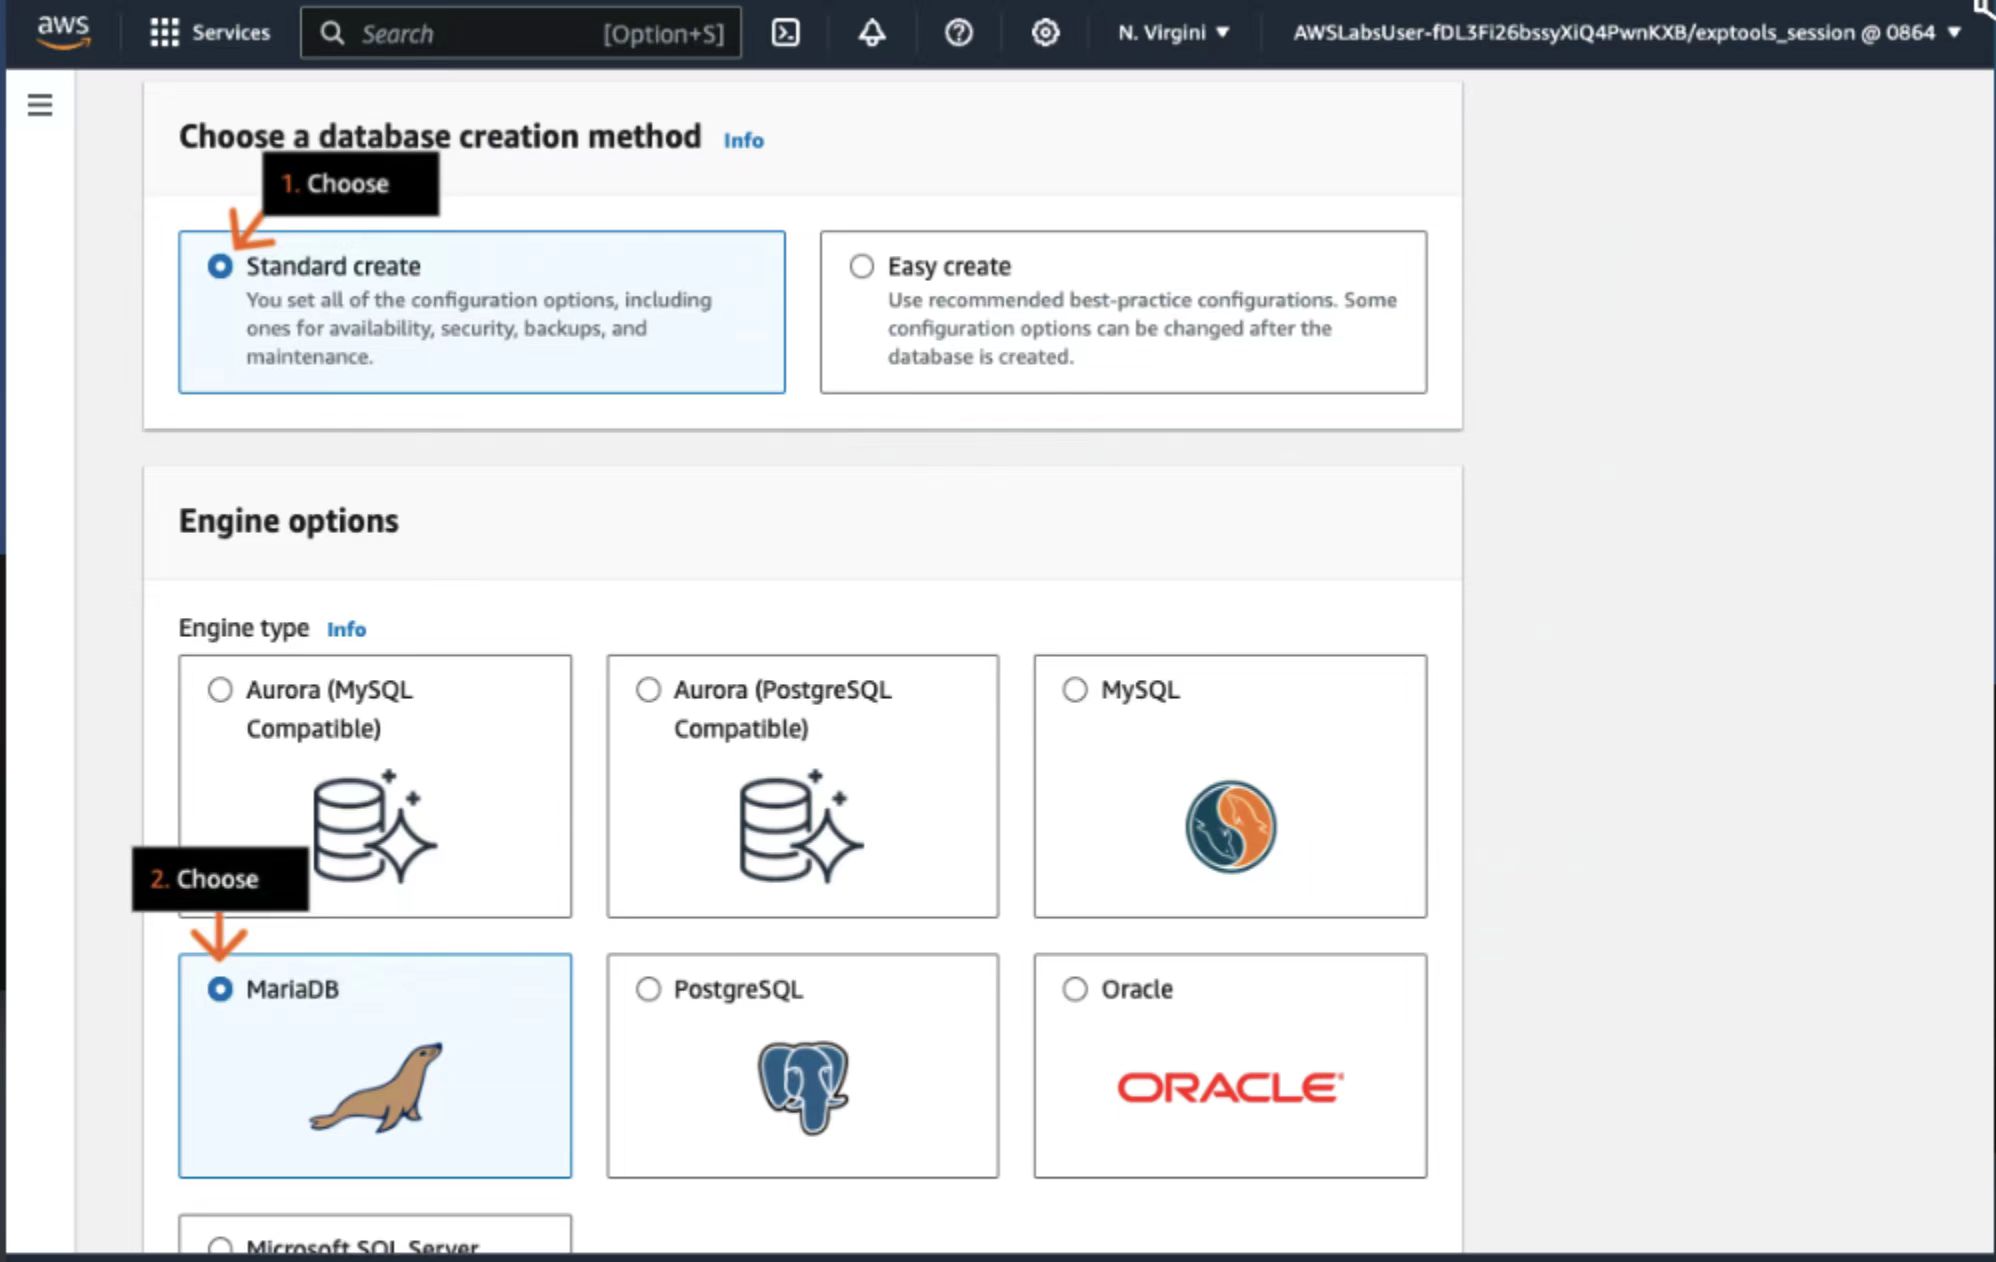
Task: Click the Oracle logo
Action: point(1230,1088)
